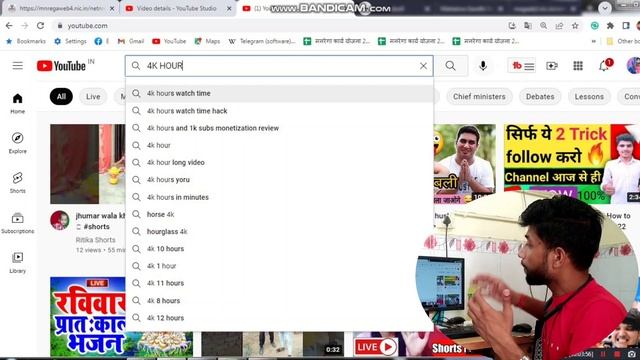Open the browser side panel icon
Viewport: 640px width, 360px height.
(x=626, y=26)
